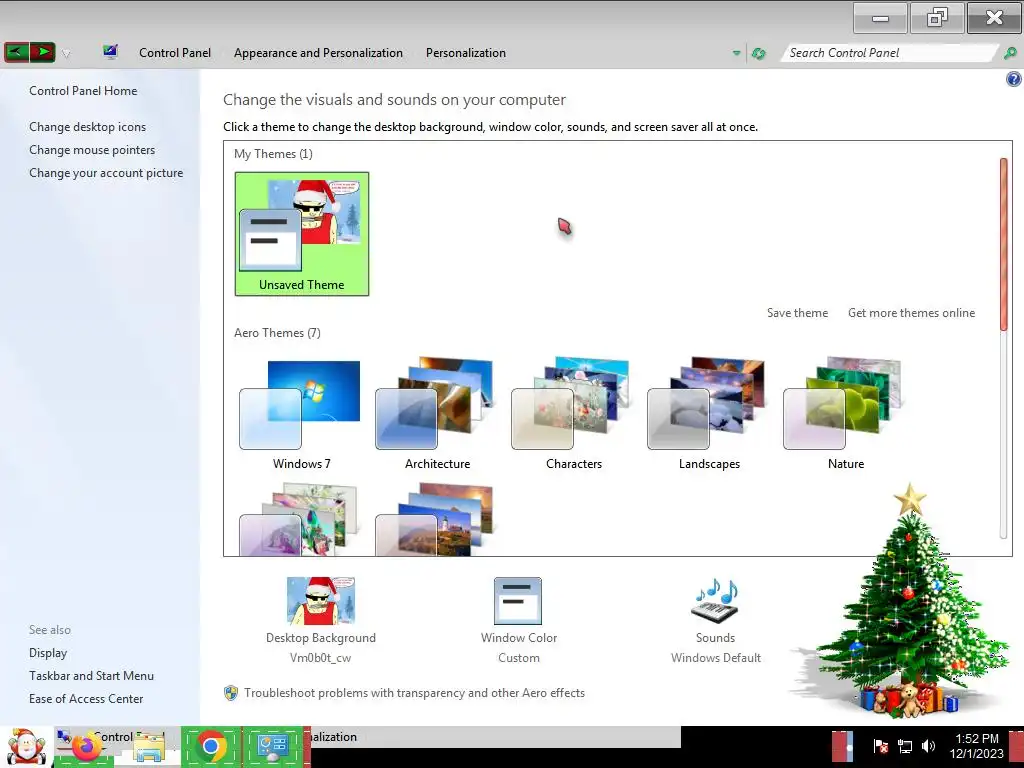Refresh the Personalization page

pyautogui.click(x=758, y=53)
